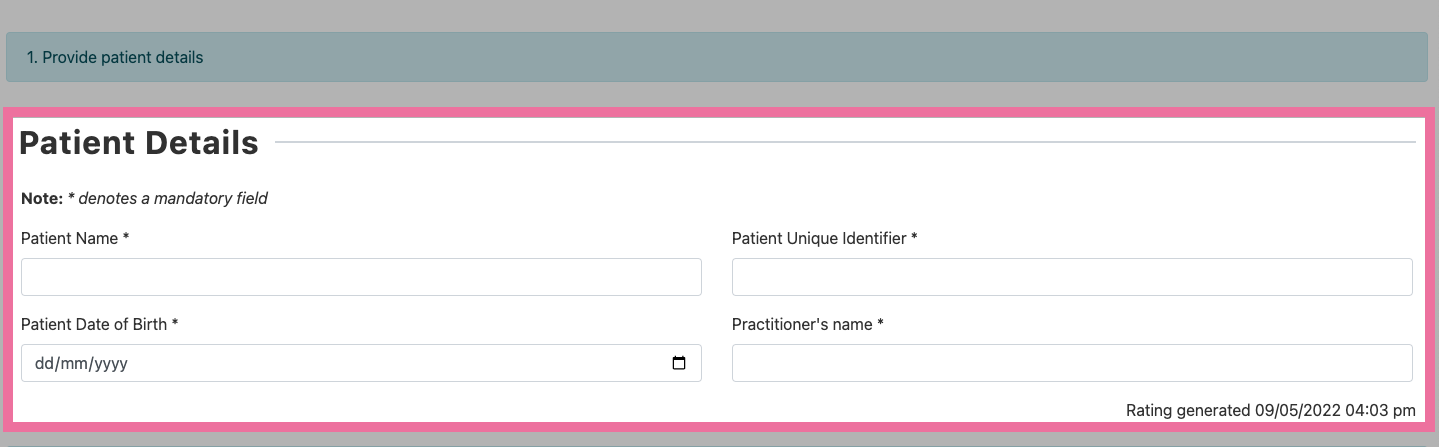Click the 'denotes a mandatory field' italic note
This screenshot has height=447, width=1439.
[x=173, y=198]
